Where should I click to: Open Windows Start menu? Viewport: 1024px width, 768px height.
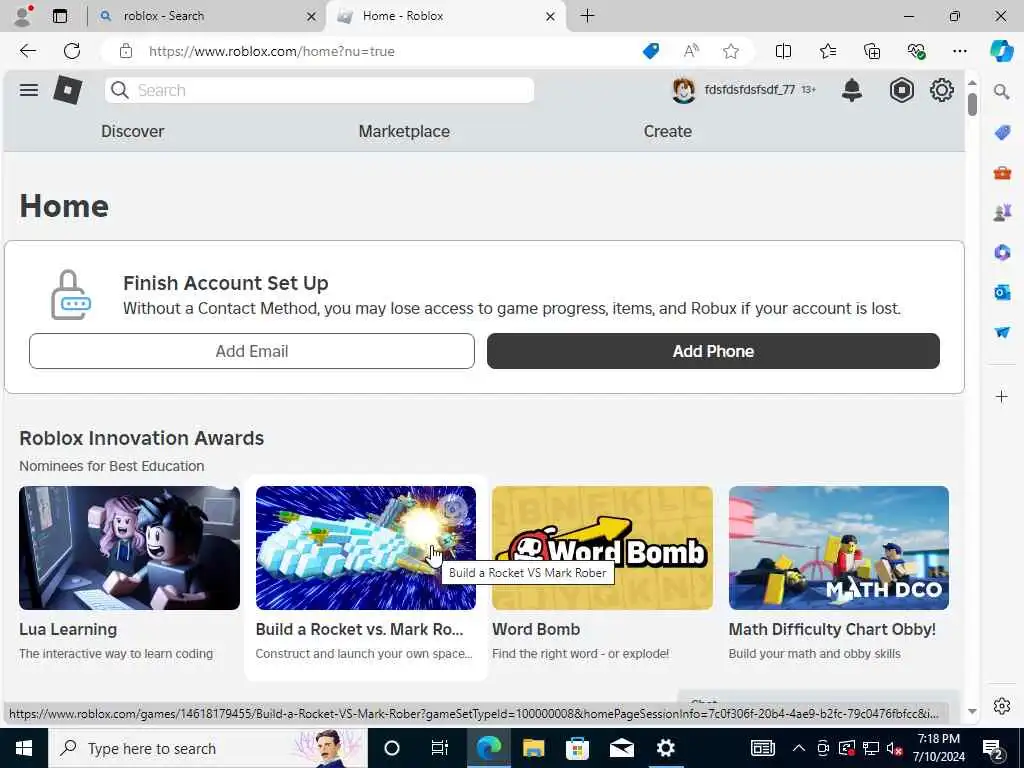[24, 748]
